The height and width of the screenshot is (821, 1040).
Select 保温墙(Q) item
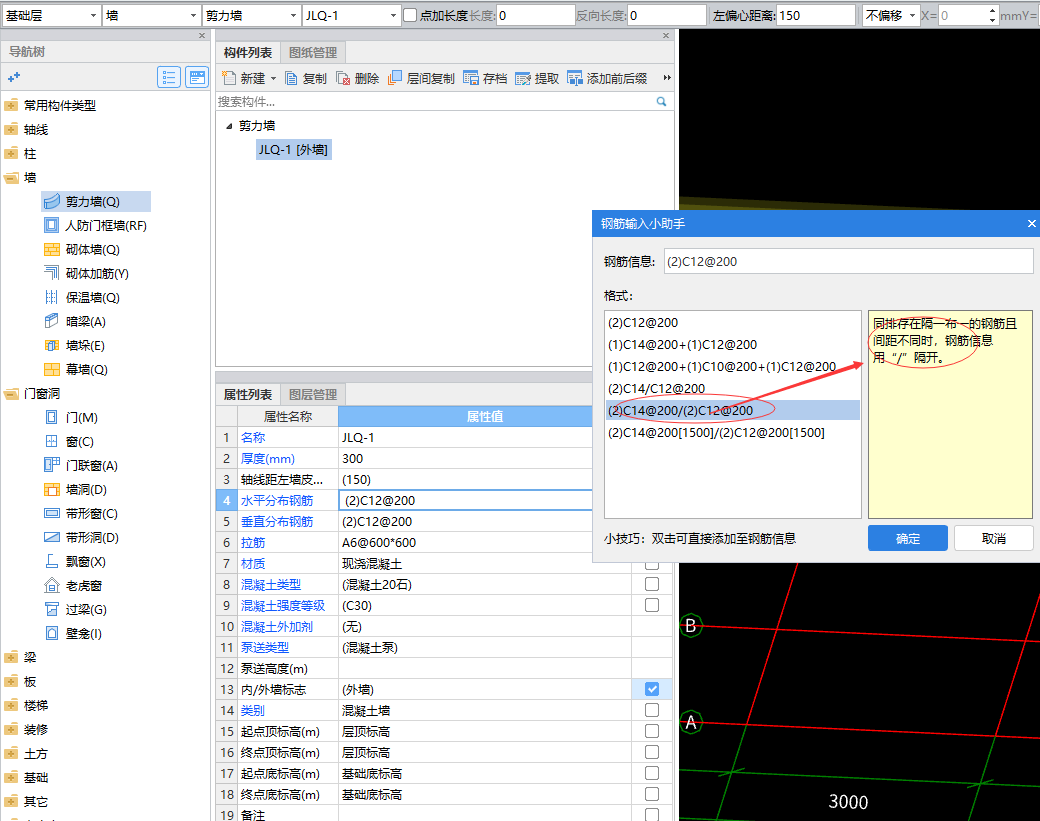tap(82, 297)
